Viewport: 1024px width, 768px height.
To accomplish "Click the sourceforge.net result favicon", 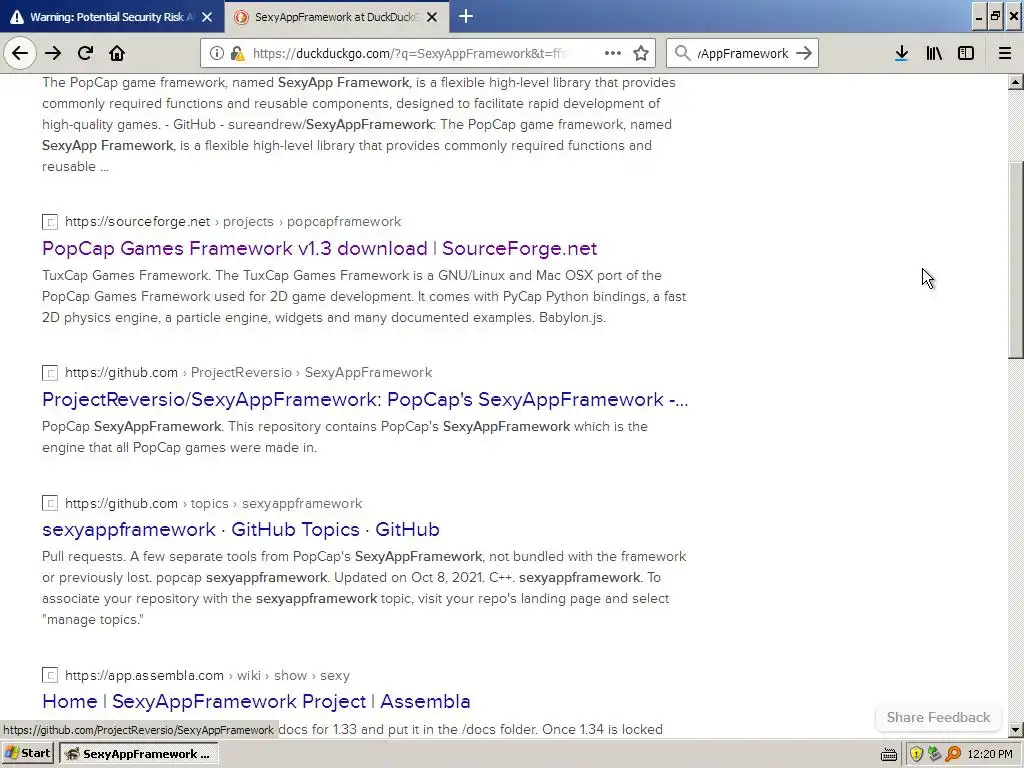I will (50, 222).
